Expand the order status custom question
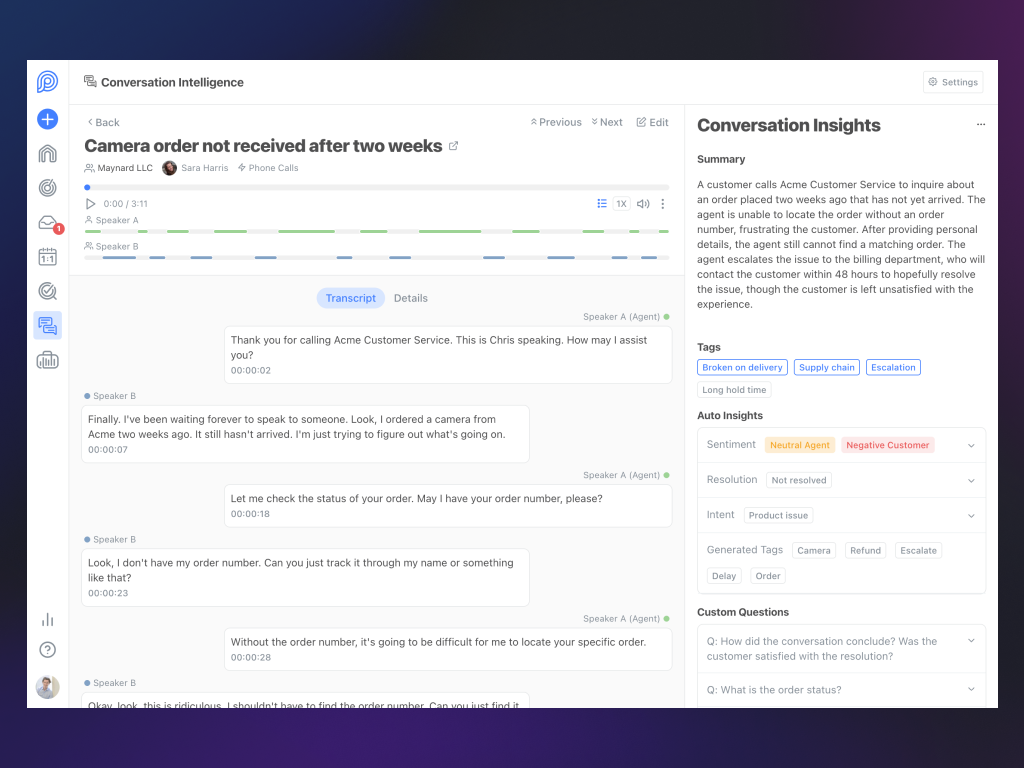 (968, 689)
